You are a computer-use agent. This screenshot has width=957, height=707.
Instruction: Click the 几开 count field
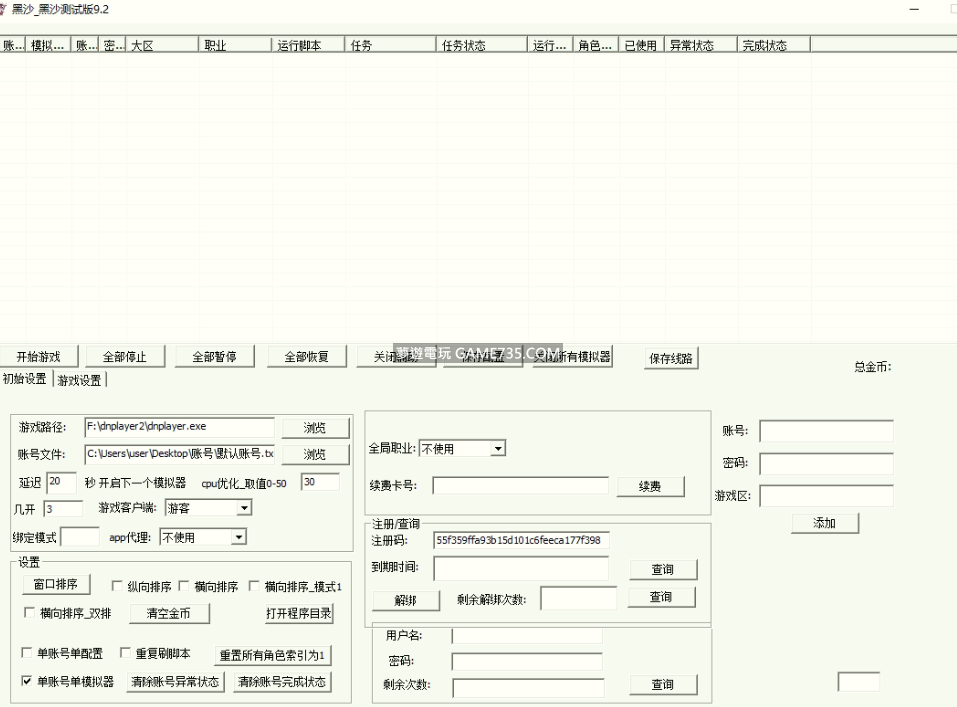pyautogui.click(x=63, y=509)
